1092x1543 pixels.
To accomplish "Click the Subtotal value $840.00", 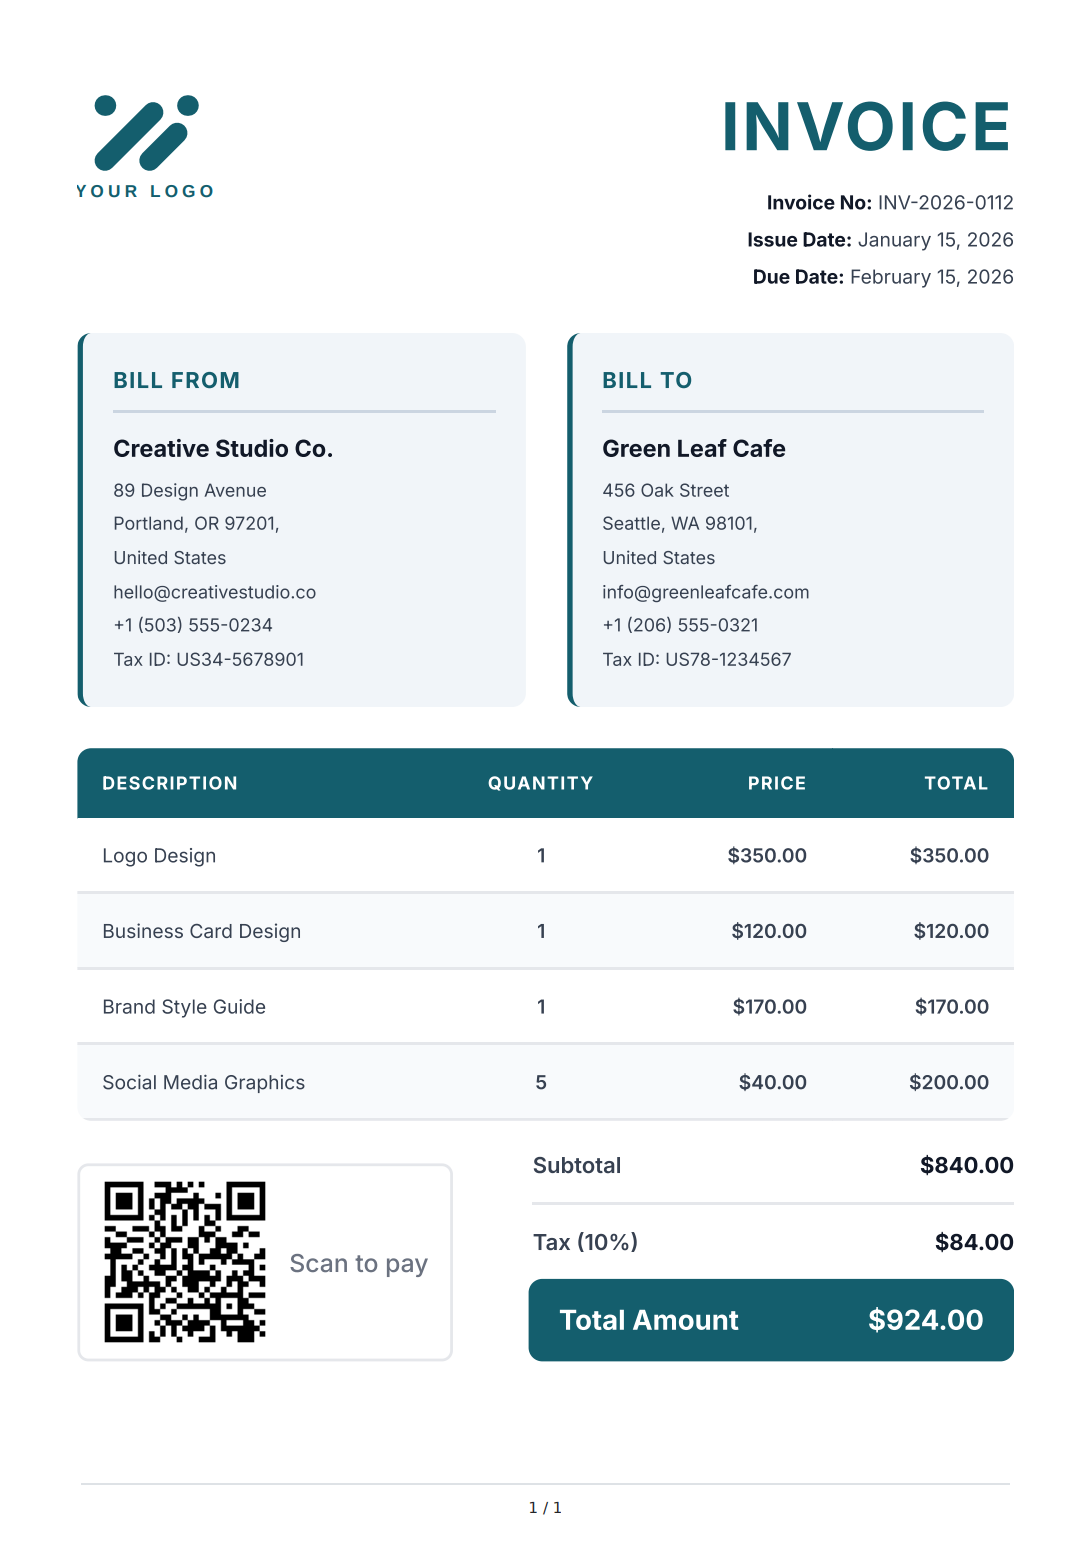I will (966, 1165).
